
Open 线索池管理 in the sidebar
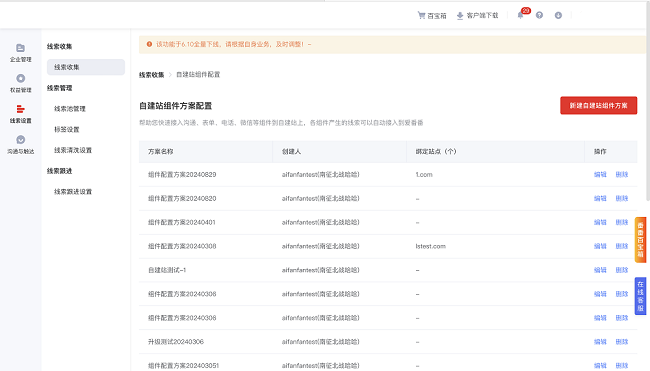tap(70, 109)
